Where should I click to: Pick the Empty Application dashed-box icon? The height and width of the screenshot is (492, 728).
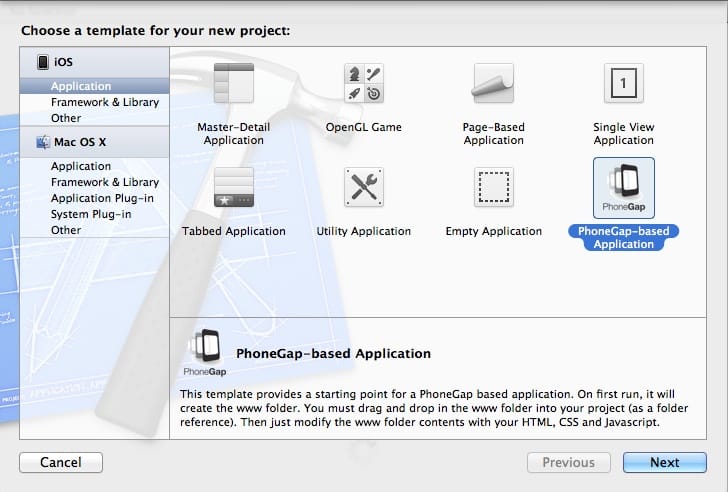(x=494, y=187)
